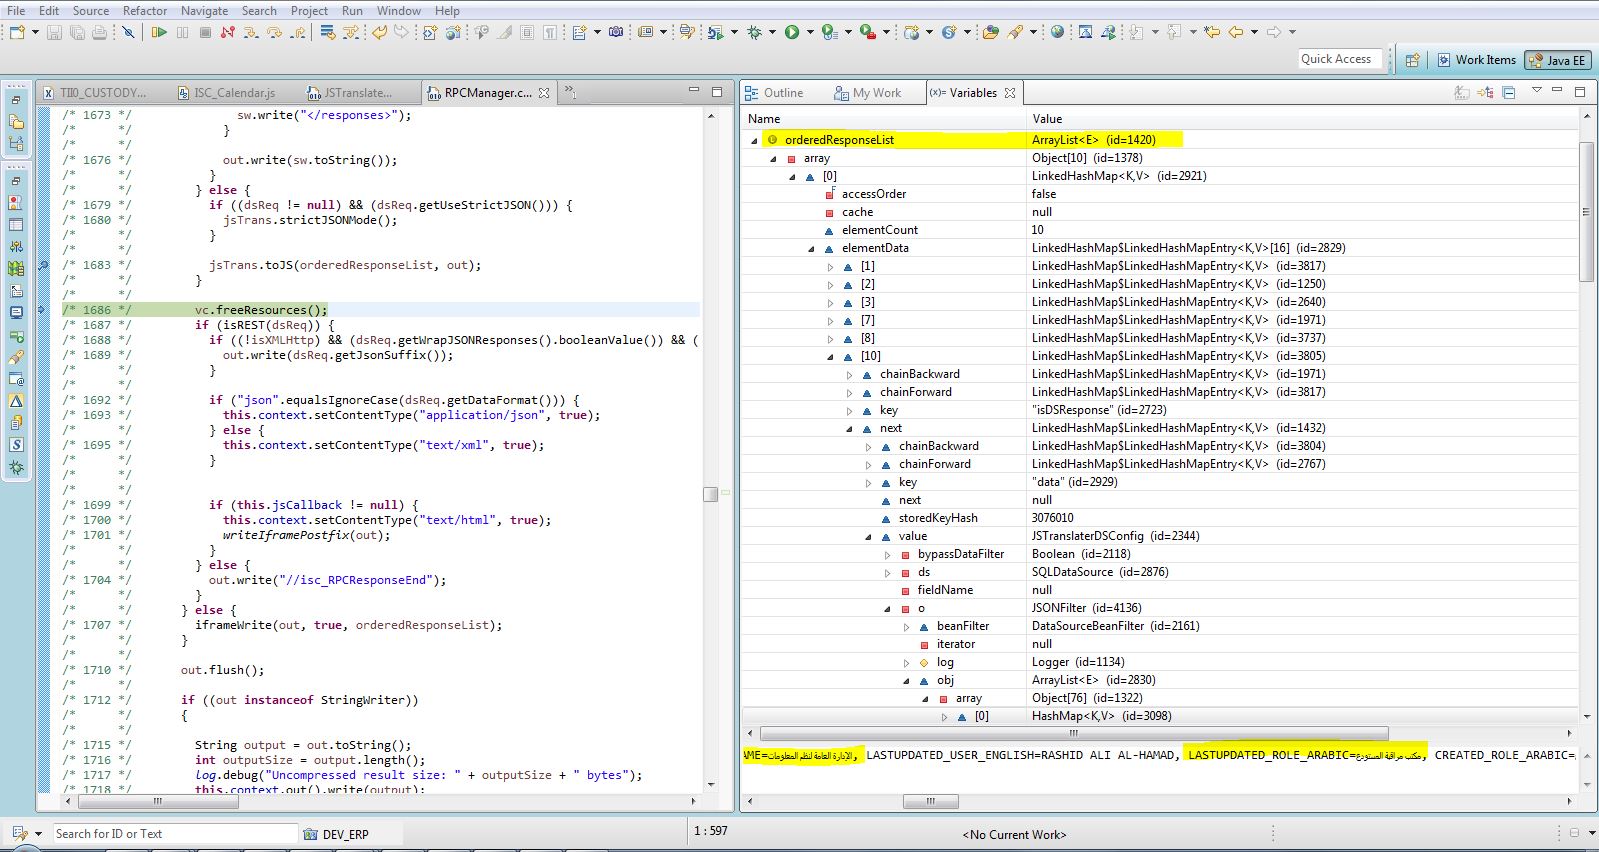This screenshot has width=1599, height=852.
Task: Open the Refactor menu
Action: pyautogui.click(x=145, y=10)
